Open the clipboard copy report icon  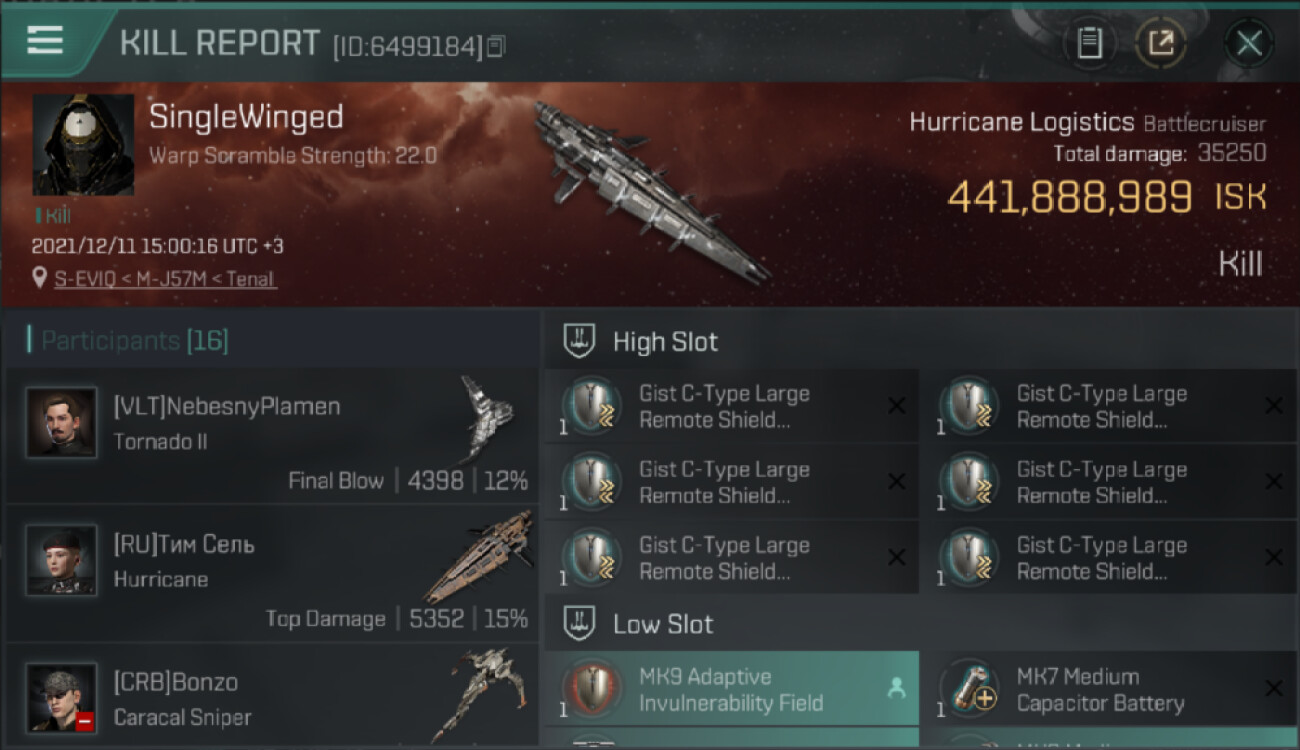pyautogui.click(x=1089, y=43)
